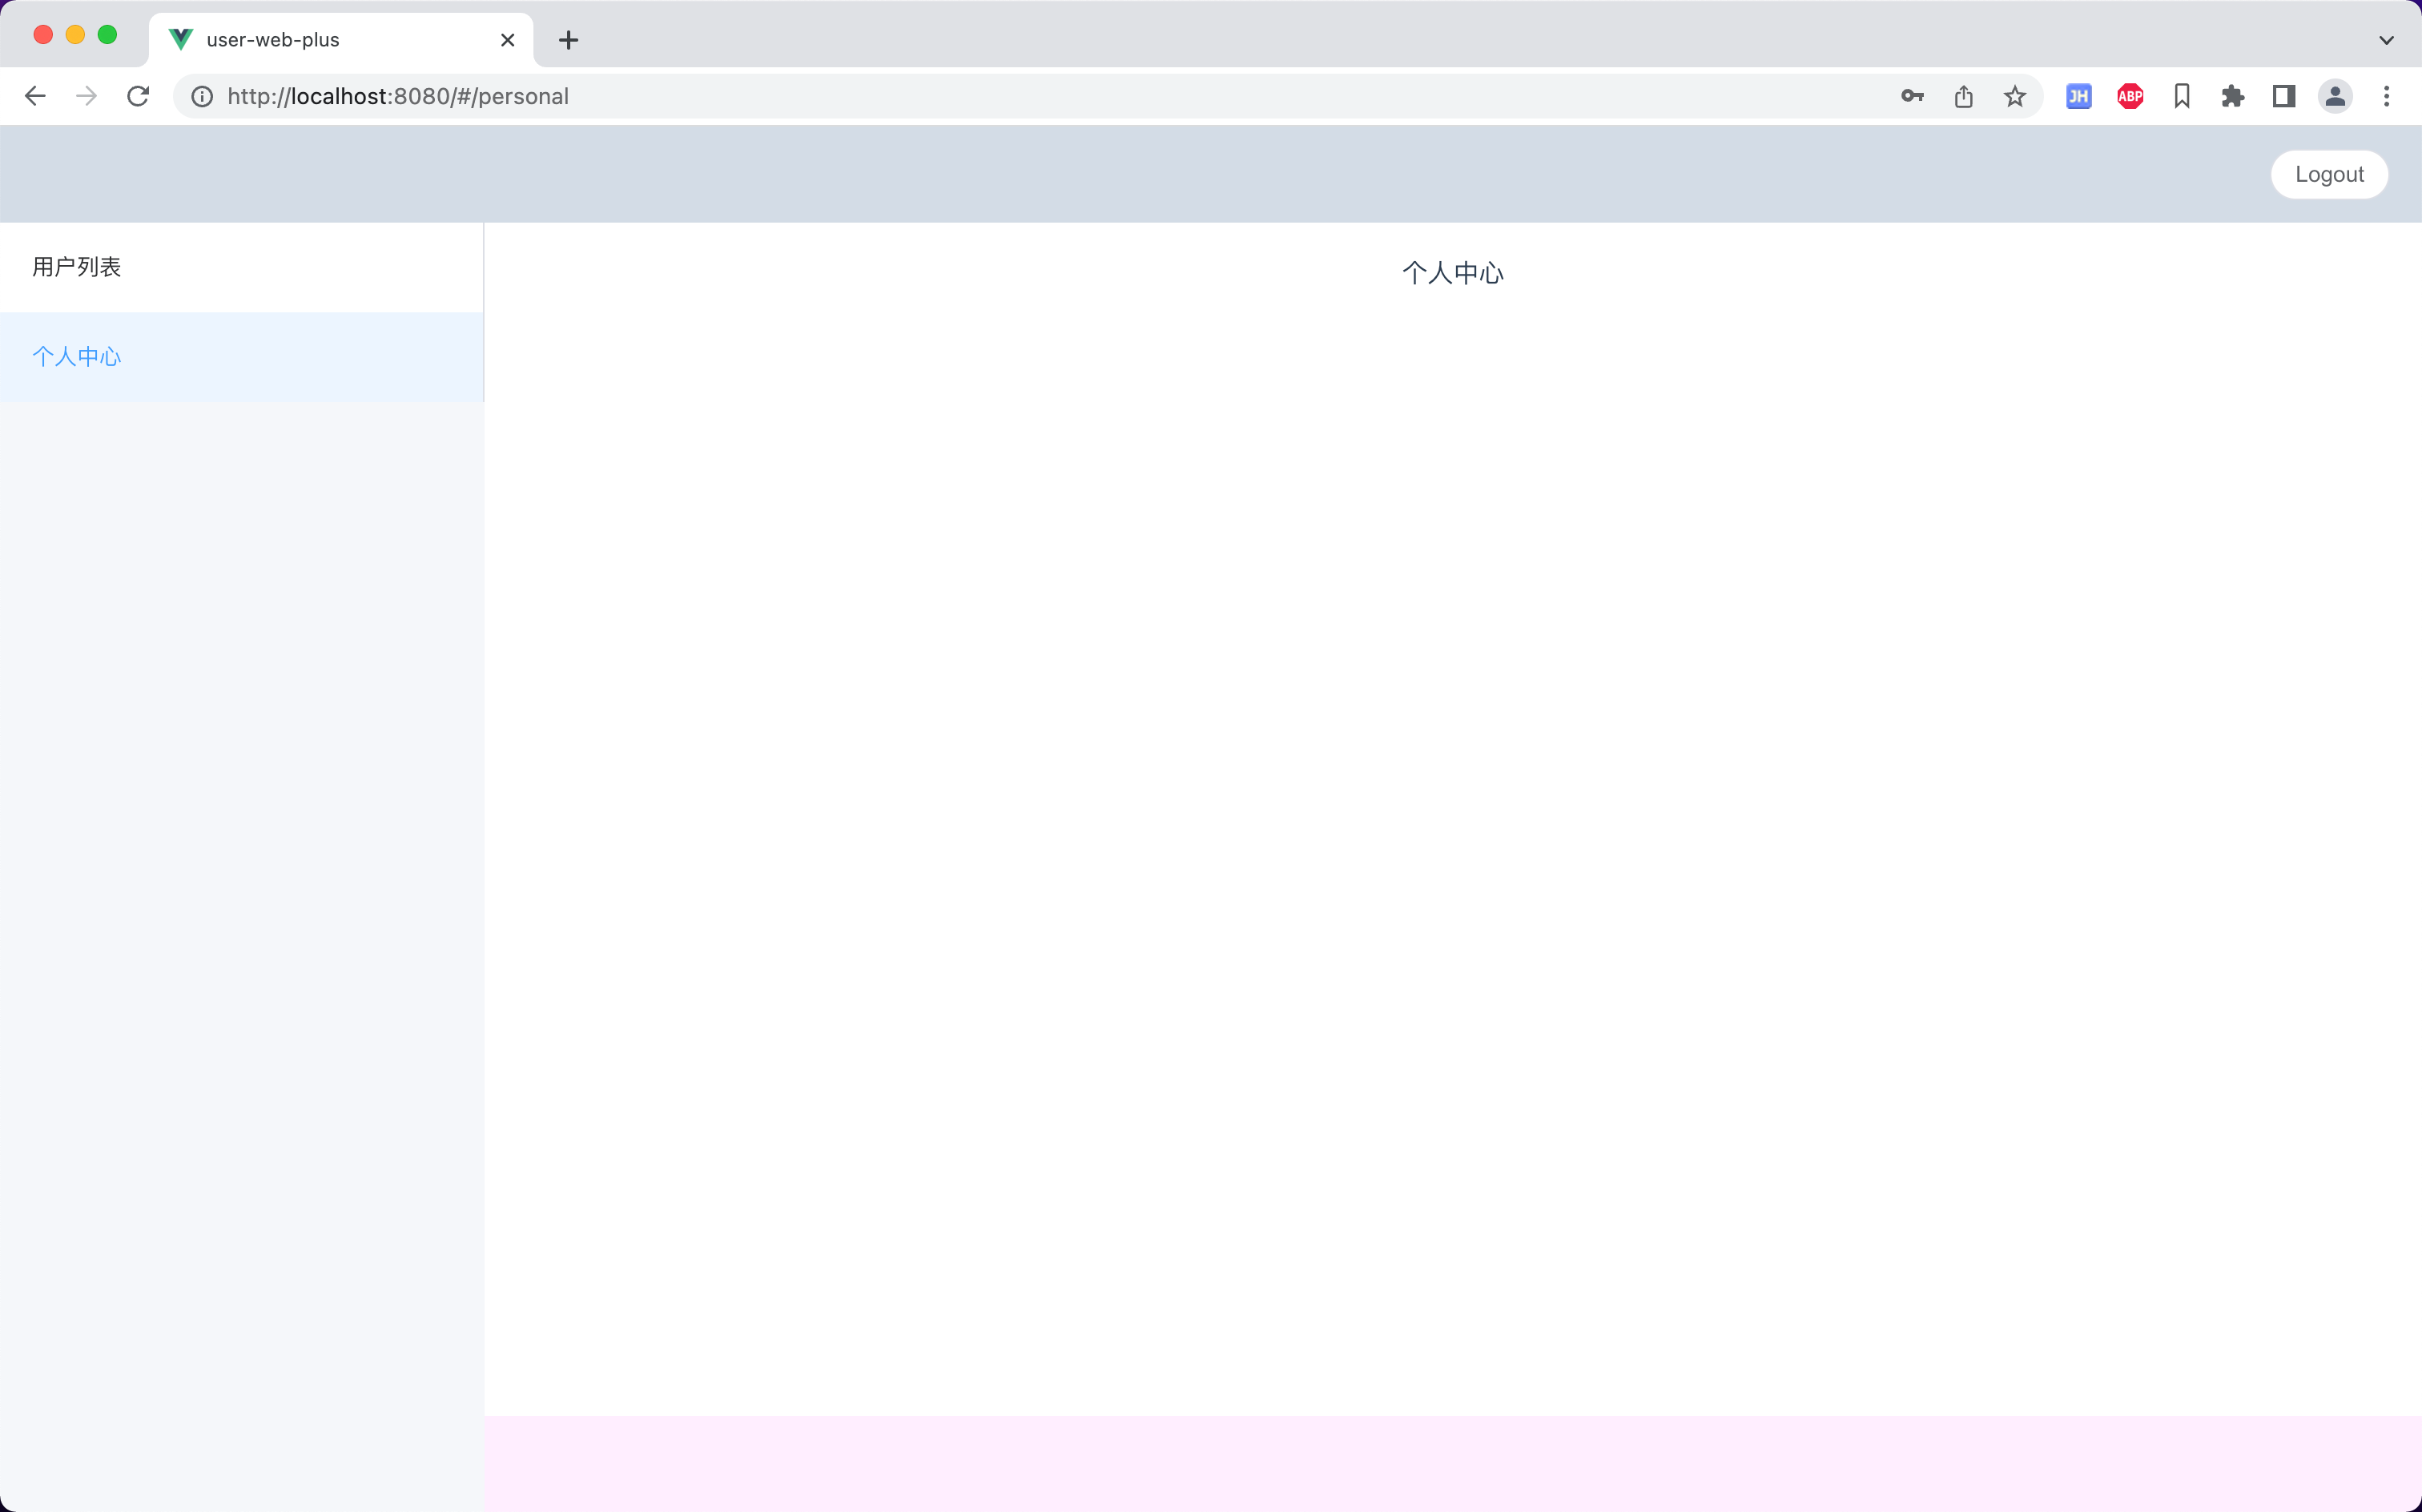2422x1512 pixels.
Task: Select 个人中心 in the sidebar
Action: click(x=241, y=357)
